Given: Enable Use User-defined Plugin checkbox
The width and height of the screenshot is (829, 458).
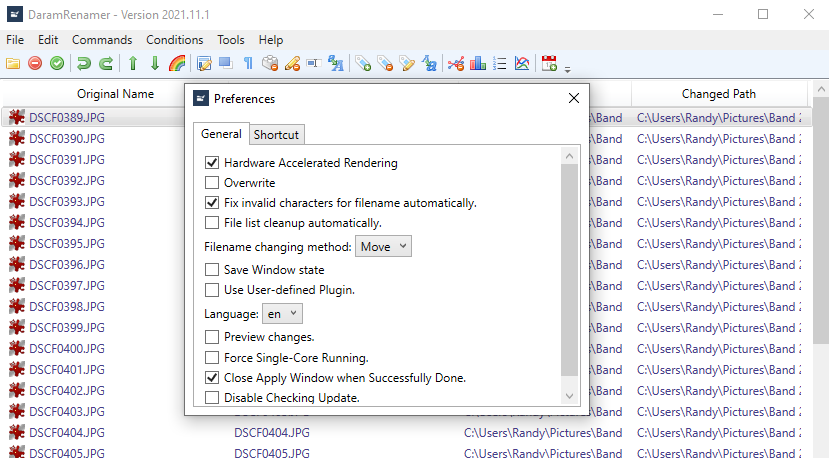Looking at the screenshot, I should (212, 290).
